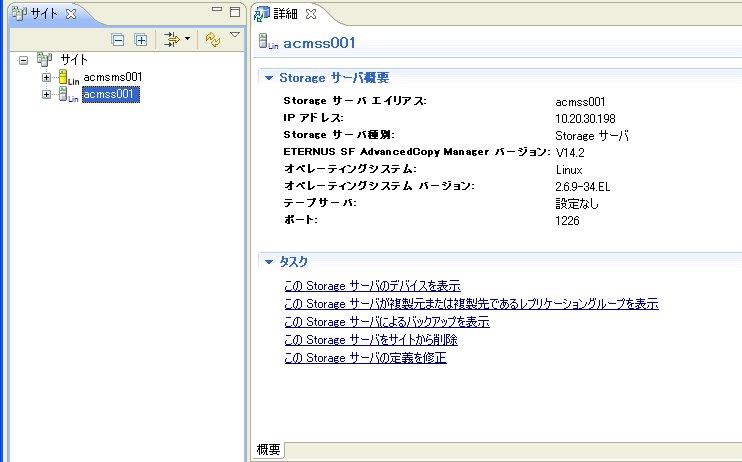Select acmsms001 in the site tree
The width and height of the screenshot is (742, 462).
pyautogui.click(x=113, y=77)
